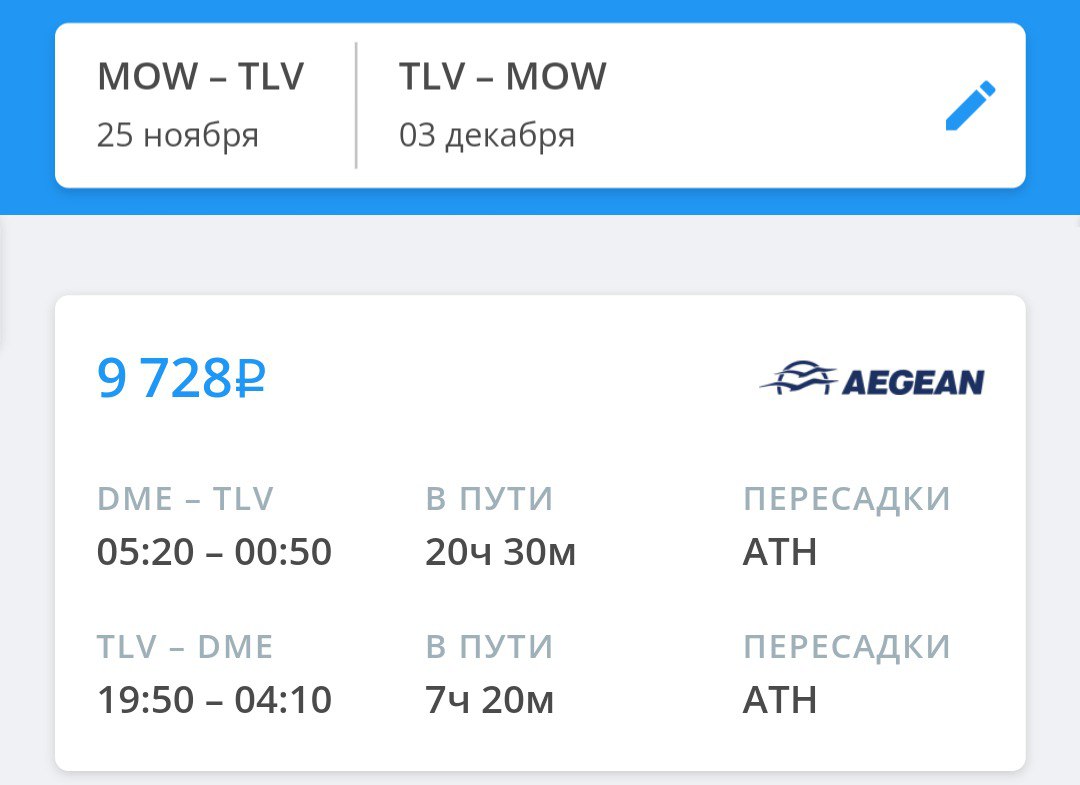Click the Aegean airline logo
The height and width of the screenshot is (785, 1080).
point(872,380)
